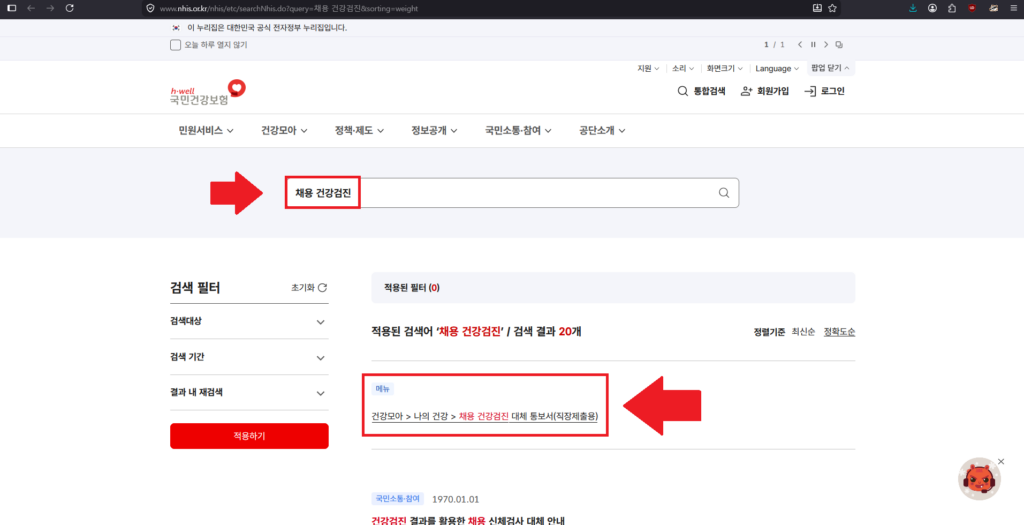Open the 국민소통·참여 menu
Viewport: 1024px width, 525px height.
(x=519, y=131)
